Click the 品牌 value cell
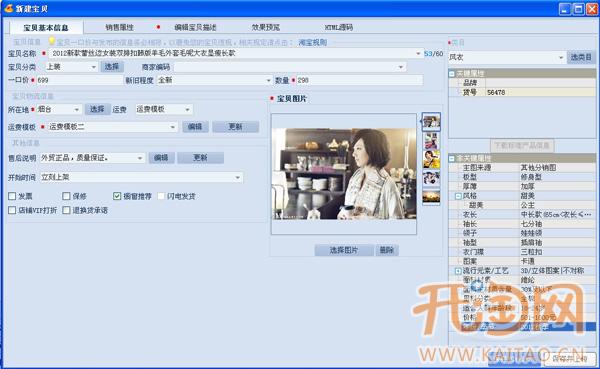The width and height of the screenshot is (600, 369). [541, 83]
